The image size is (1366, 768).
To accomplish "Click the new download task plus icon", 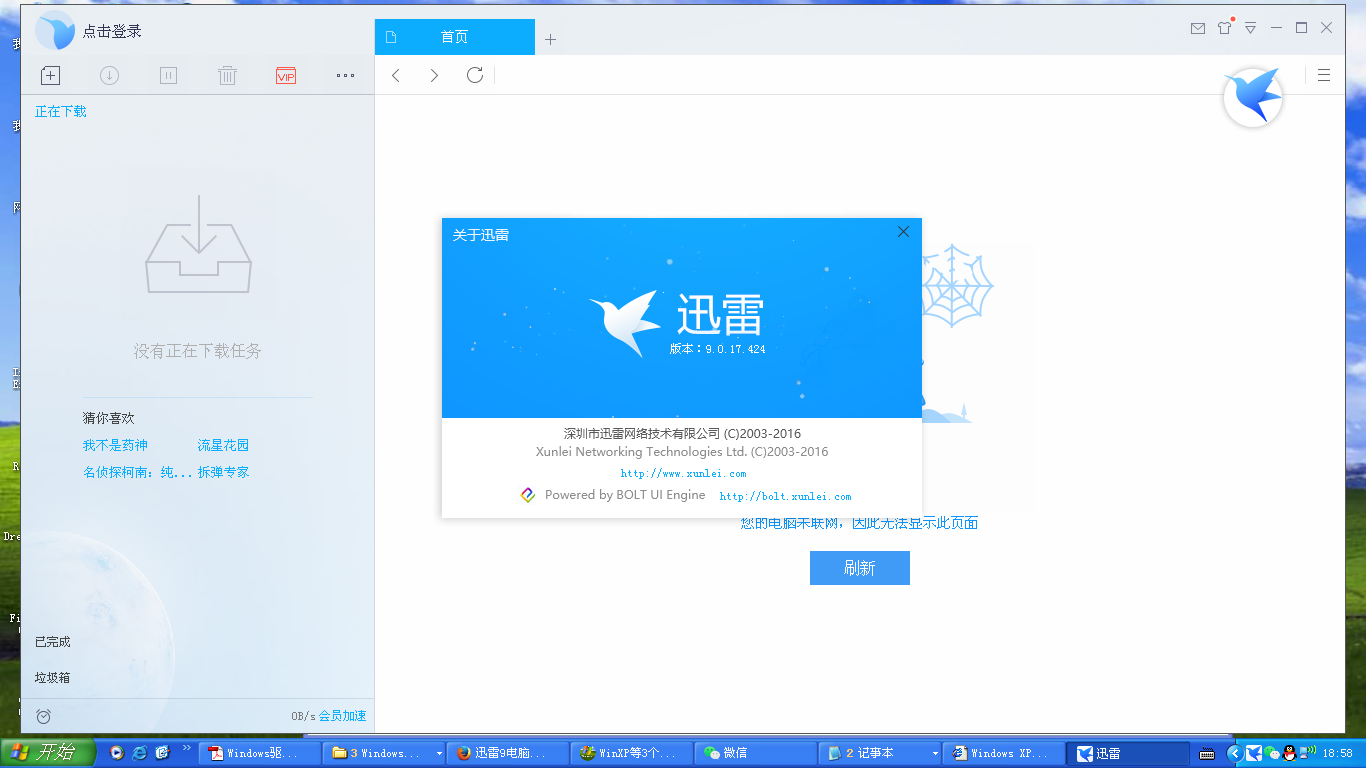I will [x=50, y=75].
